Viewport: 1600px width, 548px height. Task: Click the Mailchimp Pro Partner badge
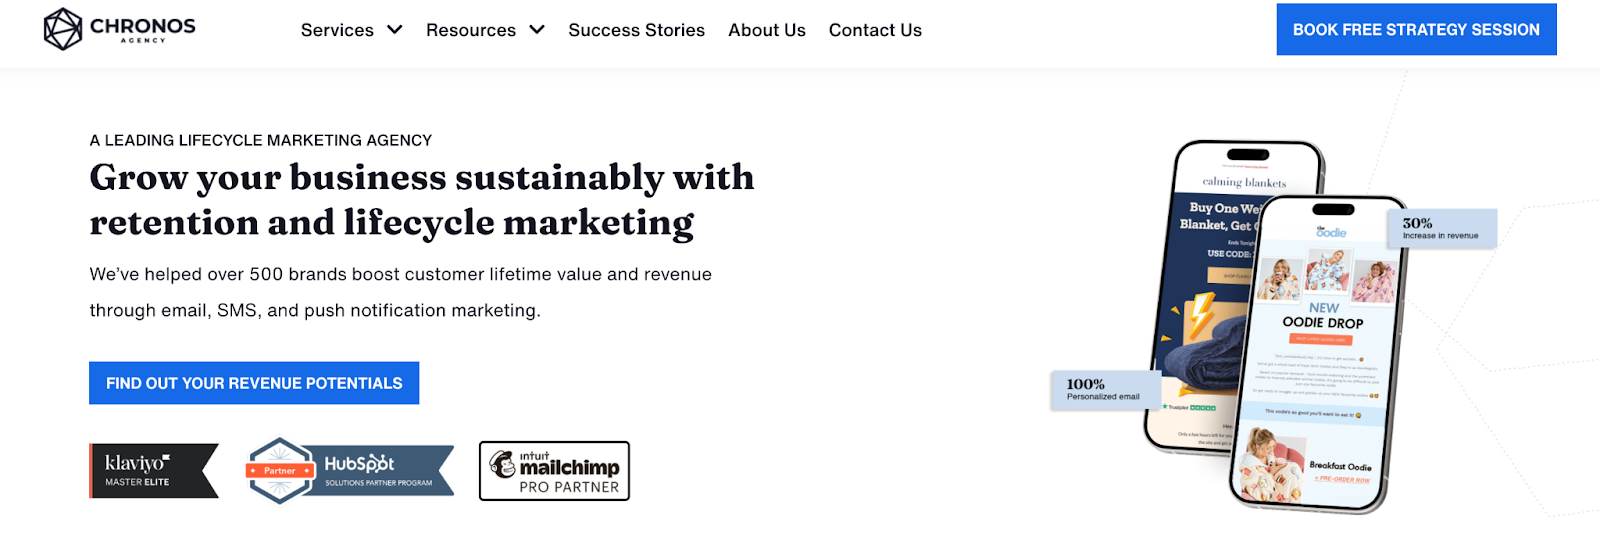(x=554, y=471)
